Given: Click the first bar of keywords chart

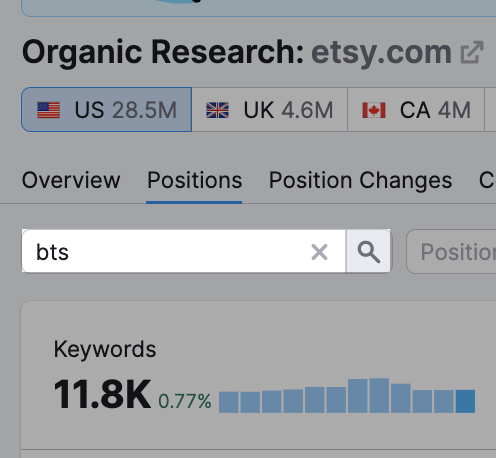Looking at the screenshot, I should [x=229, y=402].
